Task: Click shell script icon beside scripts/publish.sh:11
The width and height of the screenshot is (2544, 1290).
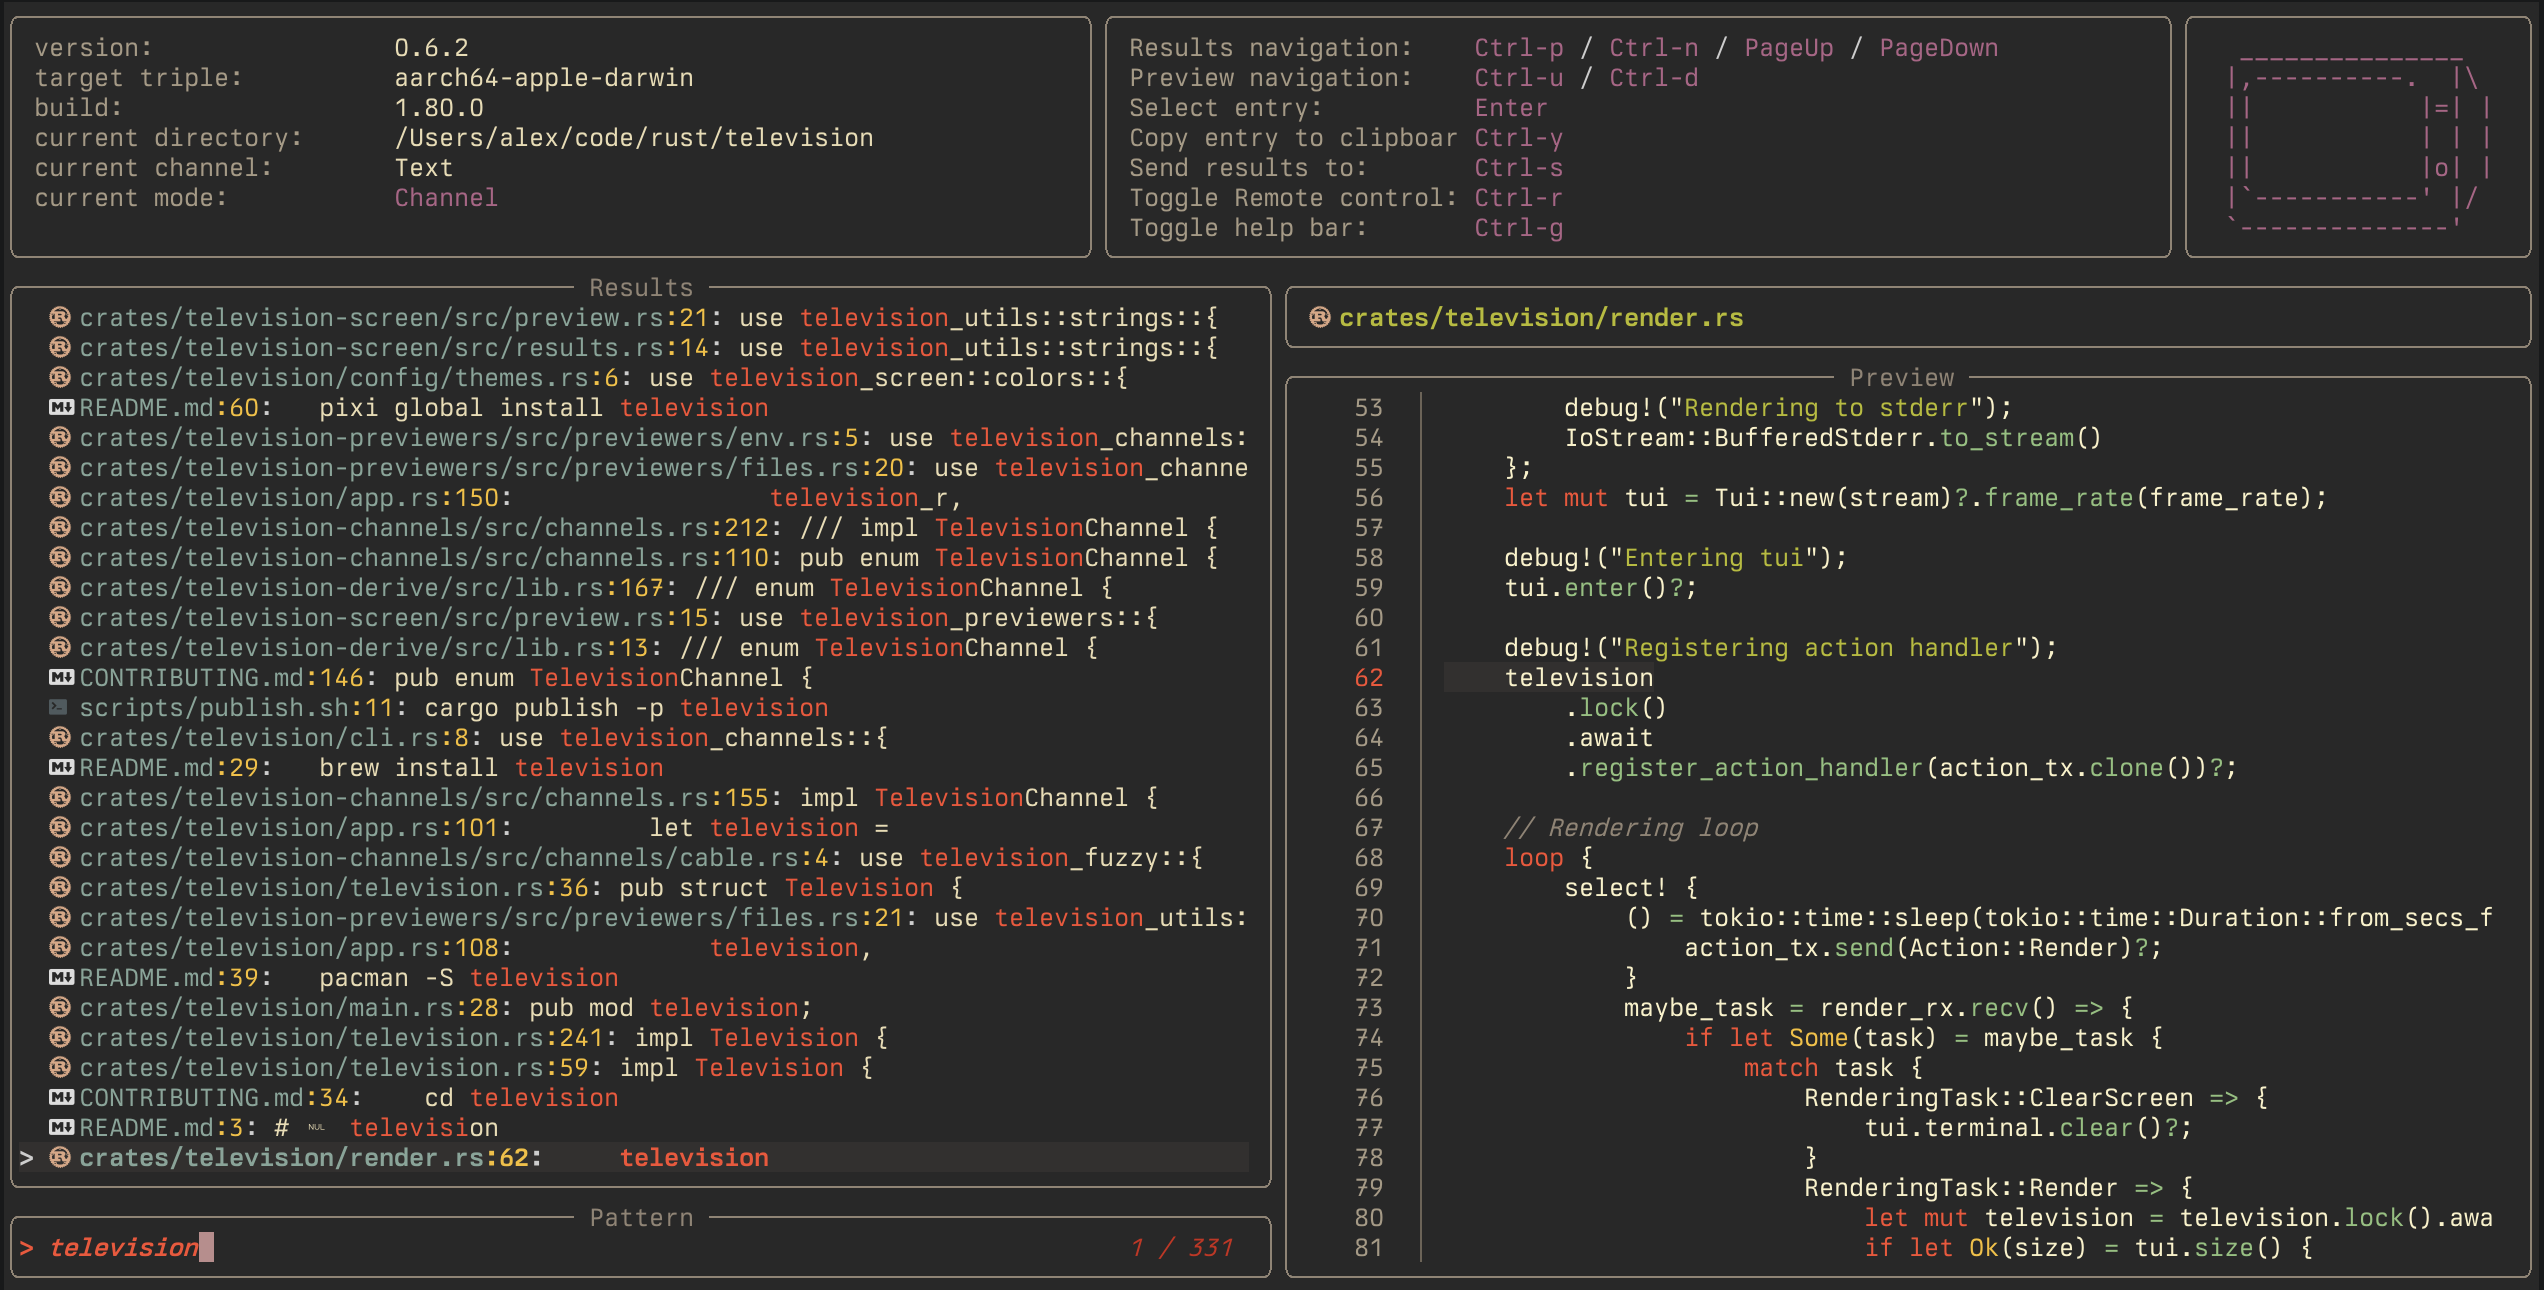Action: click(59, 707)
